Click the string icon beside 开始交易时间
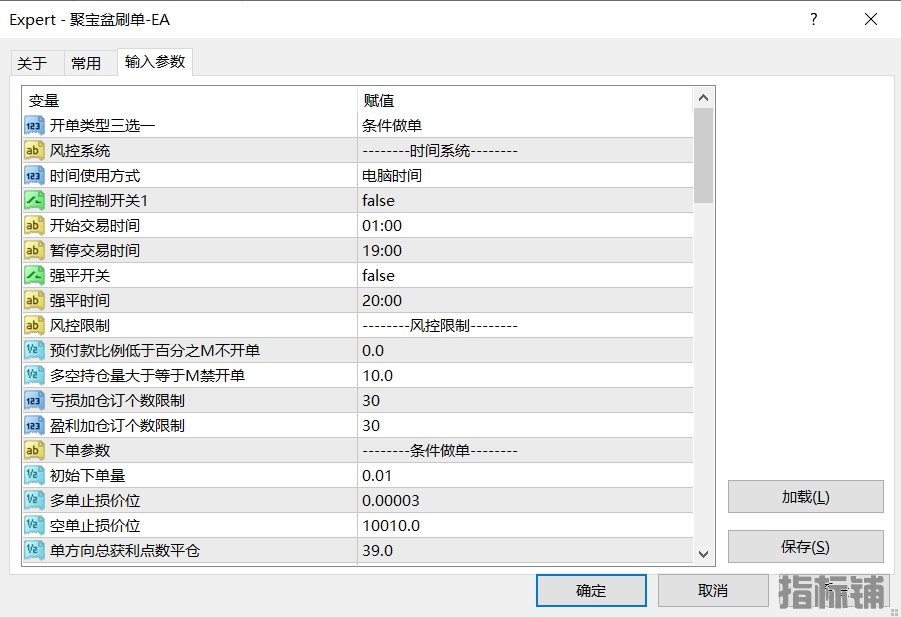The width and height of the screenshot is (901, 617). pos(34,225)
